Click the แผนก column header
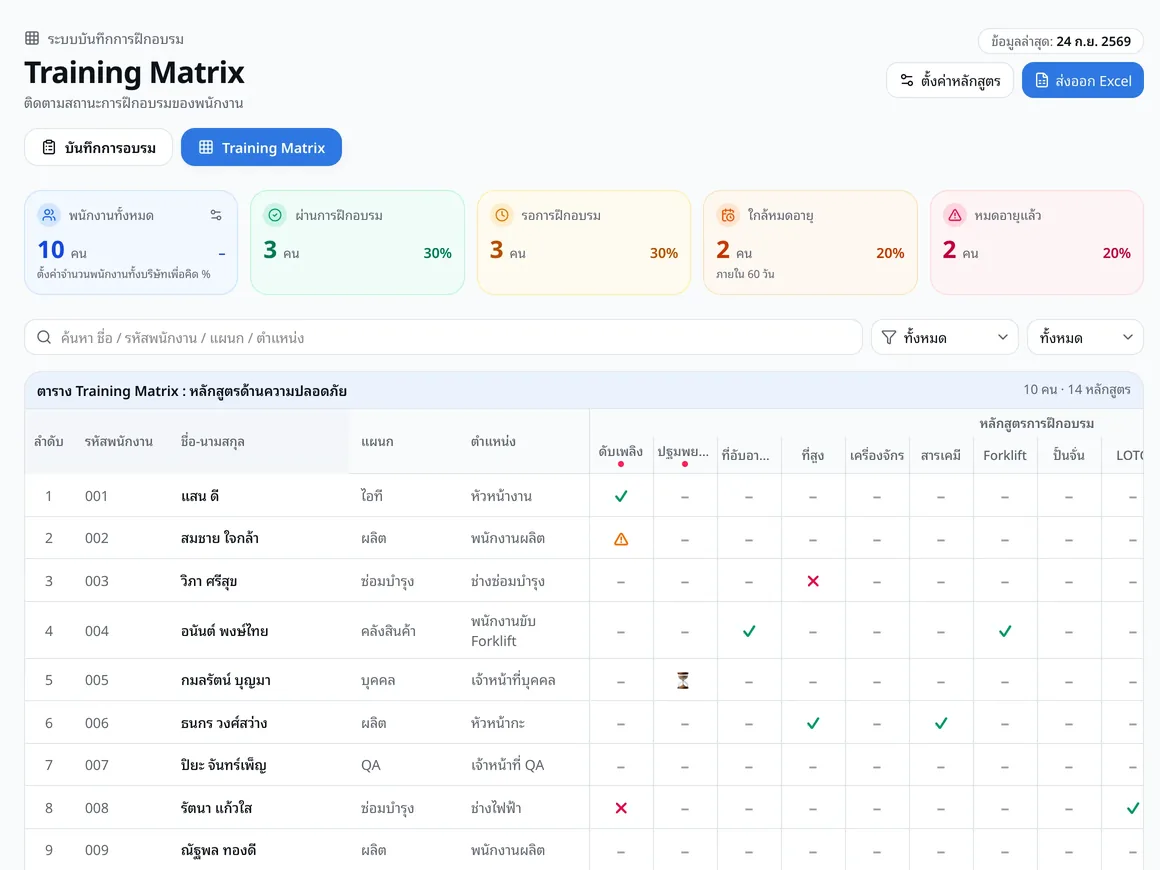 377,442
